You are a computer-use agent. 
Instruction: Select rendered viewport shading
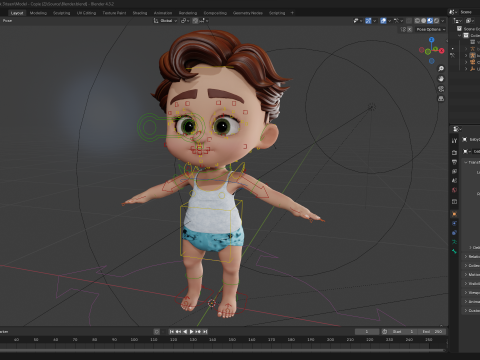(436, 21)
